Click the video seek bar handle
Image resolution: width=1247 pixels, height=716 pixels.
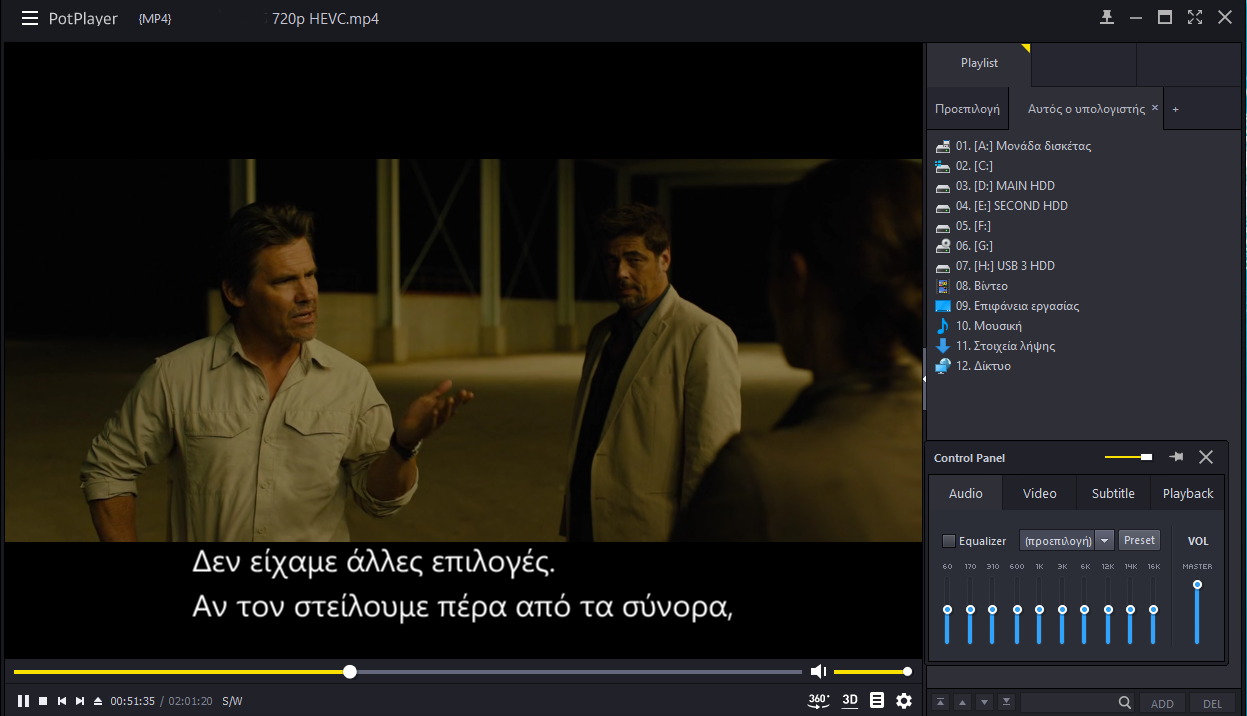click(x=350, y=672)
